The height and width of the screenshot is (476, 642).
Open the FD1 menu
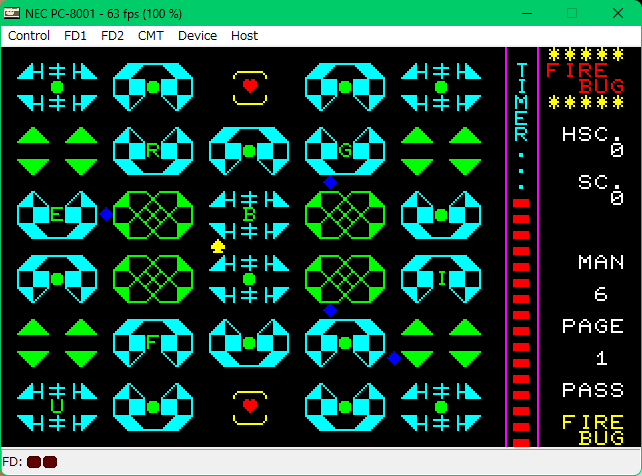75,36
